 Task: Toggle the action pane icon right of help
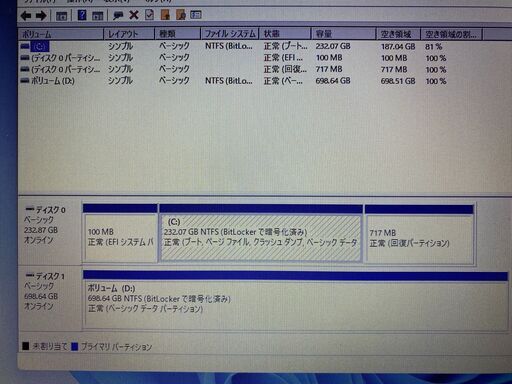[97, 16]
